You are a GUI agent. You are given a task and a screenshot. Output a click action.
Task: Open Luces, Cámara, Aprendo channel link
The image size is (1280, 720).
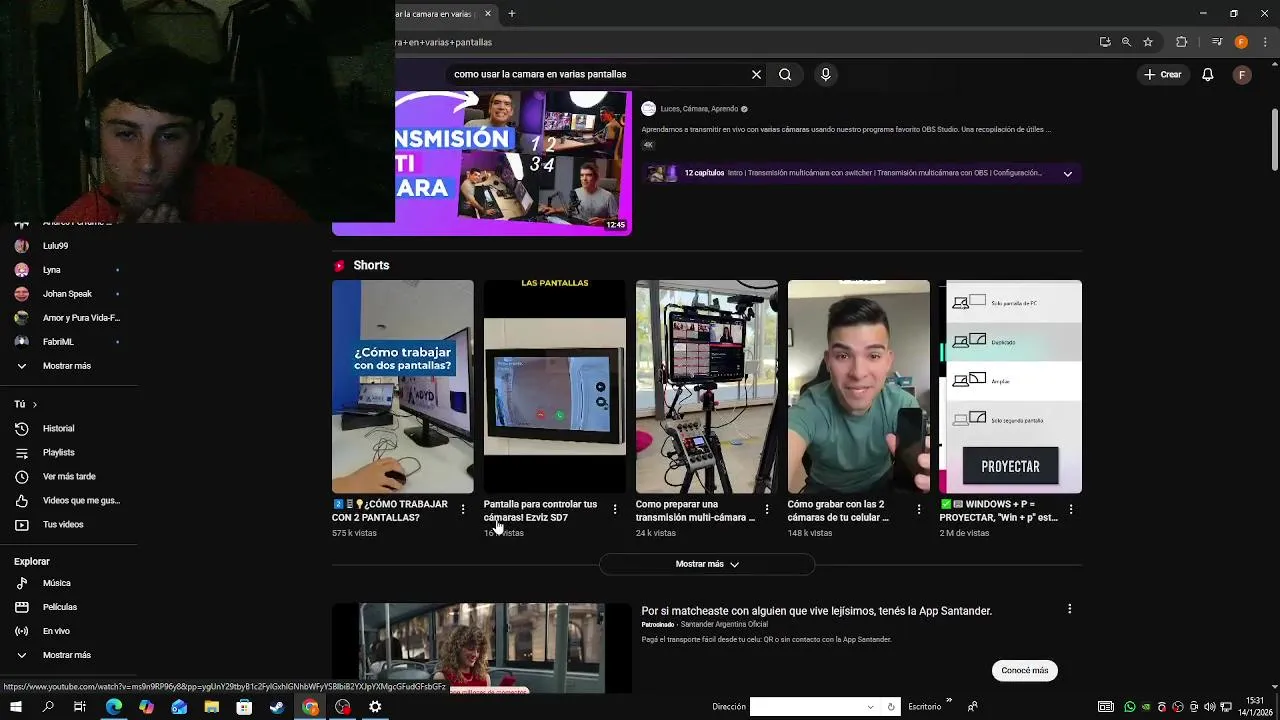point(699,109)
